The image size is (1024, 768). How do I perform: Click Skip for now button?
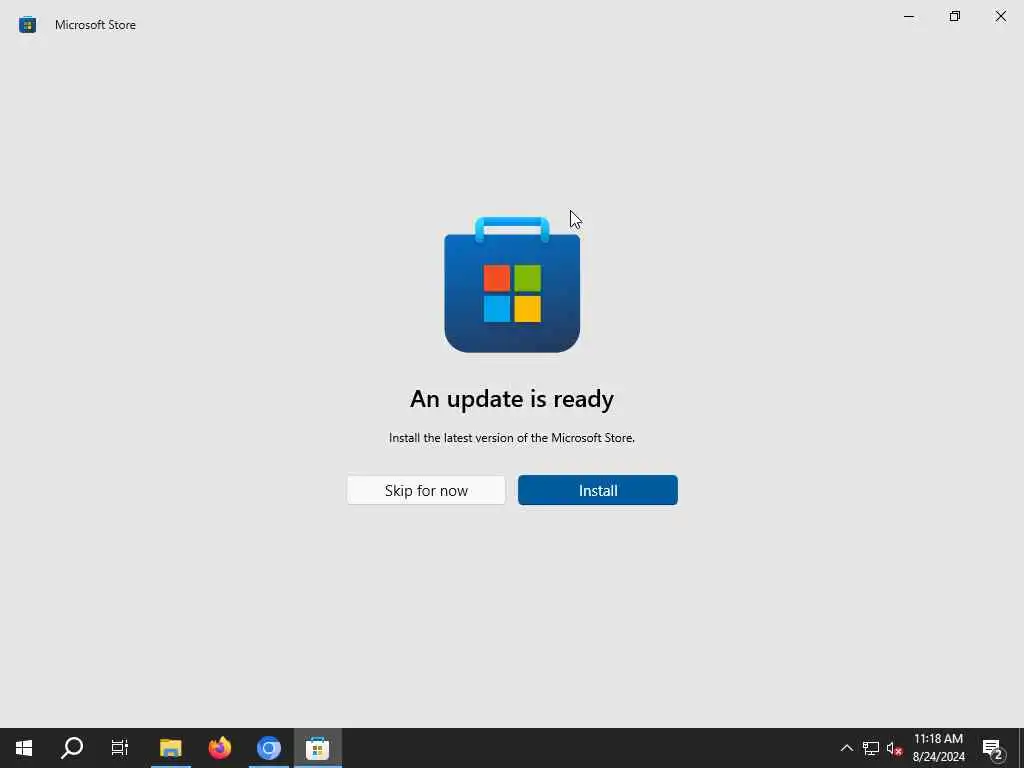pyautogui.click(x=426, y=490)
